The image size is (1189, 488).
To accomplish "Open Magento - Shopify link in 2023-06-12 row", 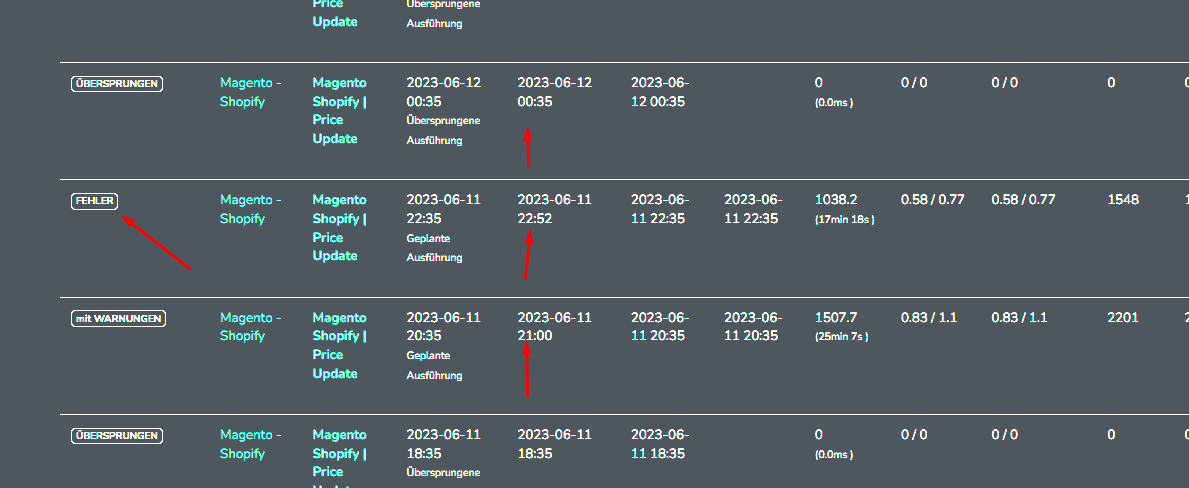I will pos(251,92).
